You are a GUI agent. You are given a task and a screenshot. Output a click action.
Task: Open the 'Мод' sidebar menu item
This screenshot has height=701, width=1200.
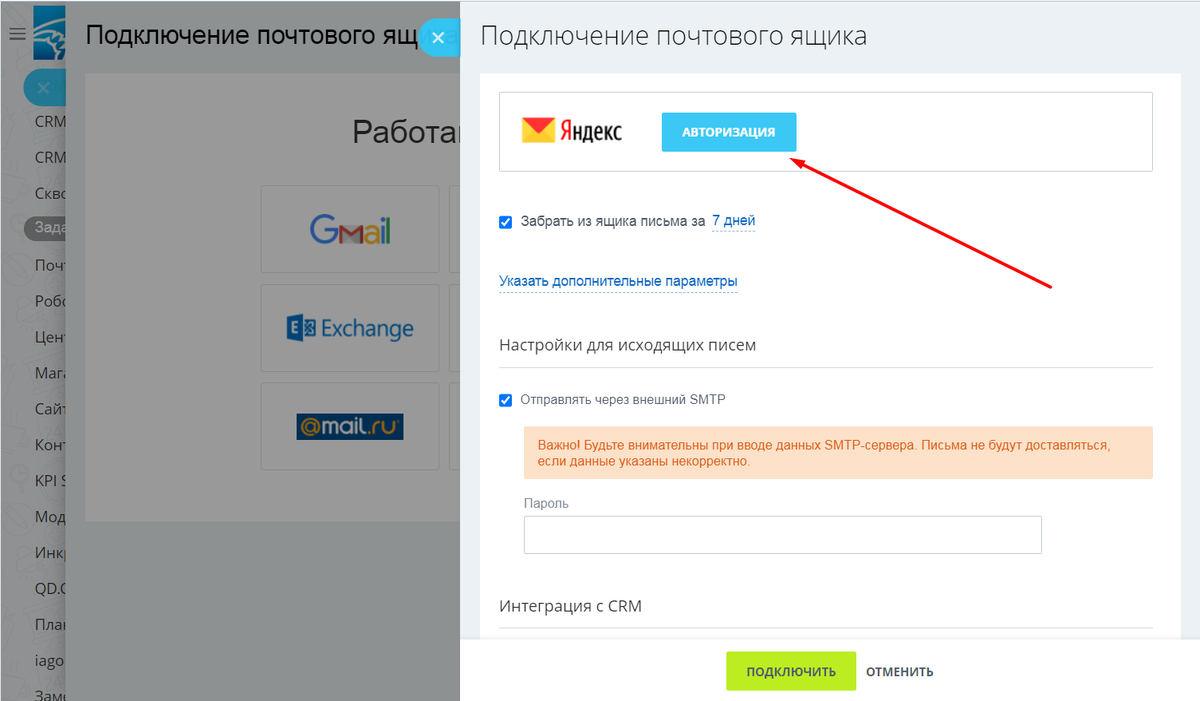[50, 517]
